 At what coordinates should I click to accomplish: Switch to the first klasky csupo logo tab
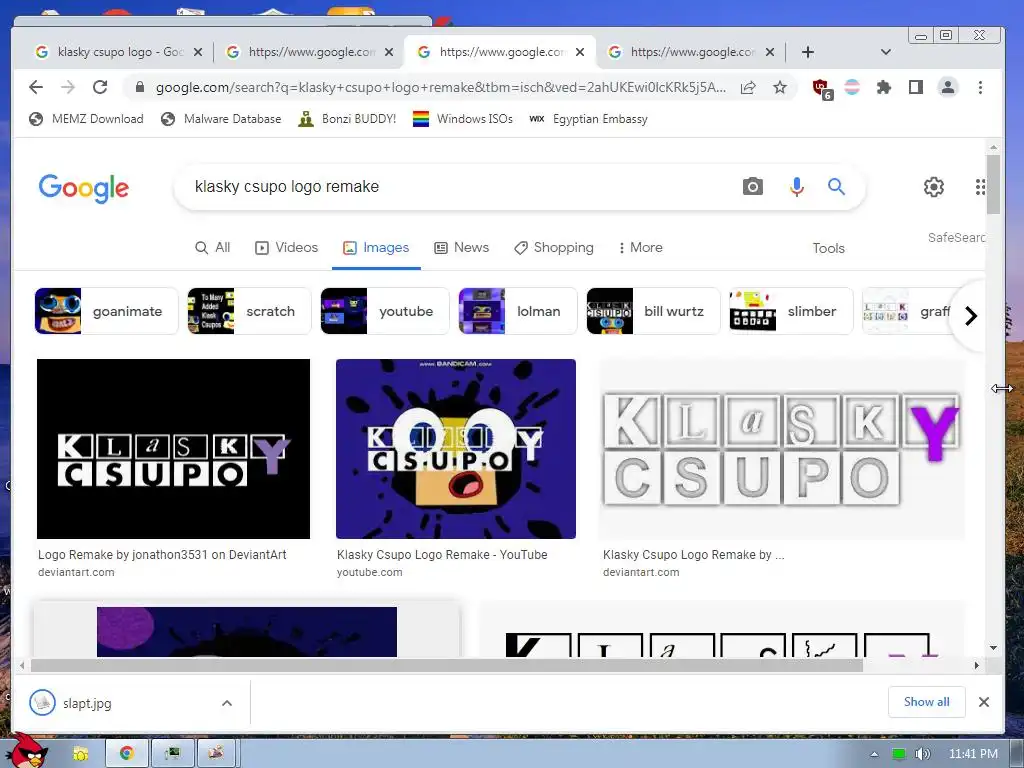point(120,52)
